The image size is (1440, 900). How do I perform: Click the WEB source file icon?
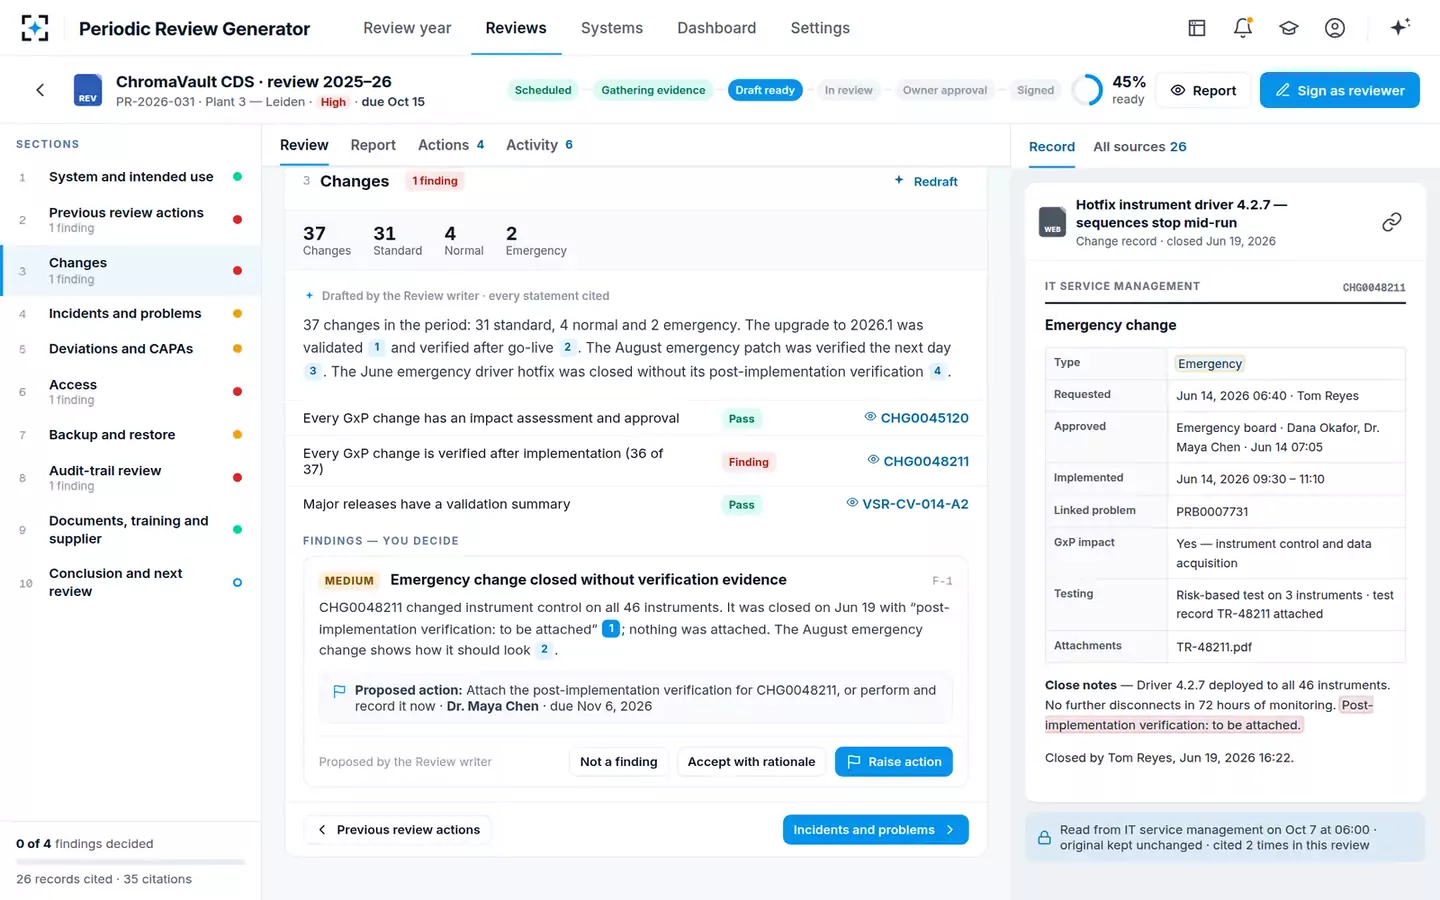[1052, 221]
